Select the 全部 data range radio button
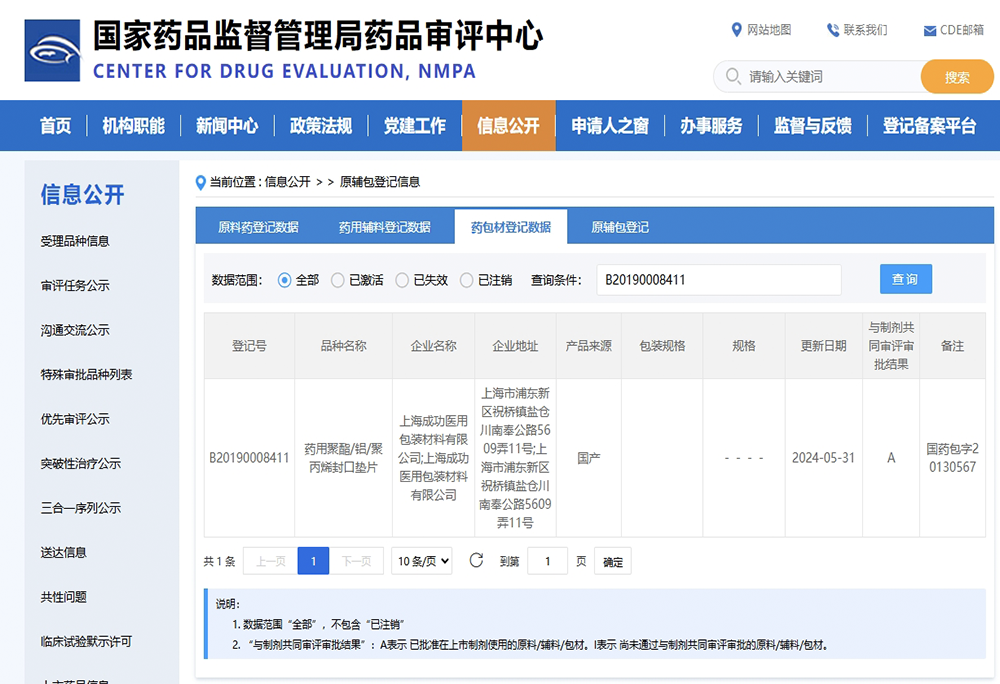This screenshot has height=684, width=1000. click(x=285, y=280)
